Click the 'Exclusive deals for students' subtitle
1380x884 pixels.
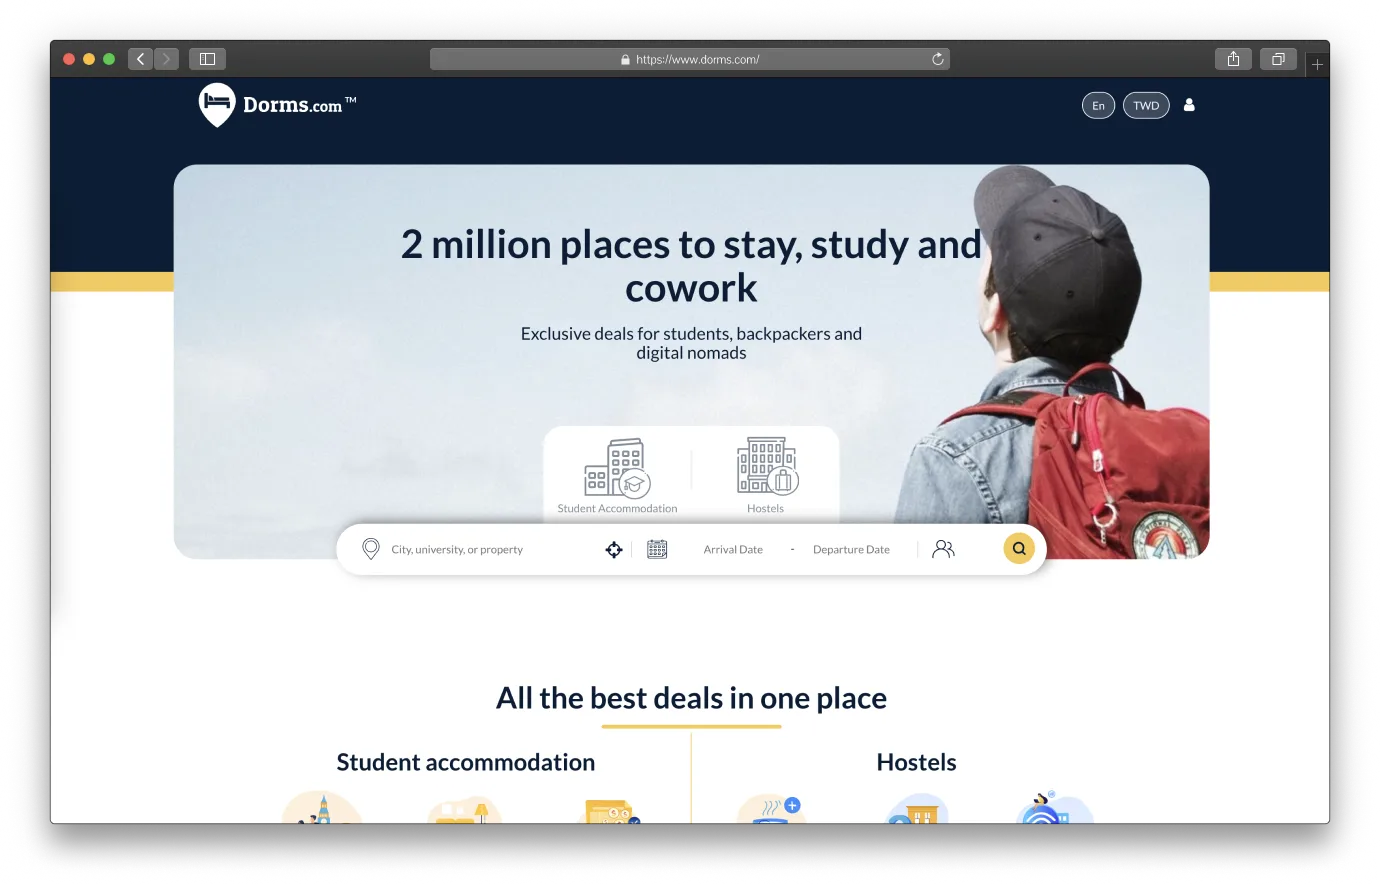(691, 343)
